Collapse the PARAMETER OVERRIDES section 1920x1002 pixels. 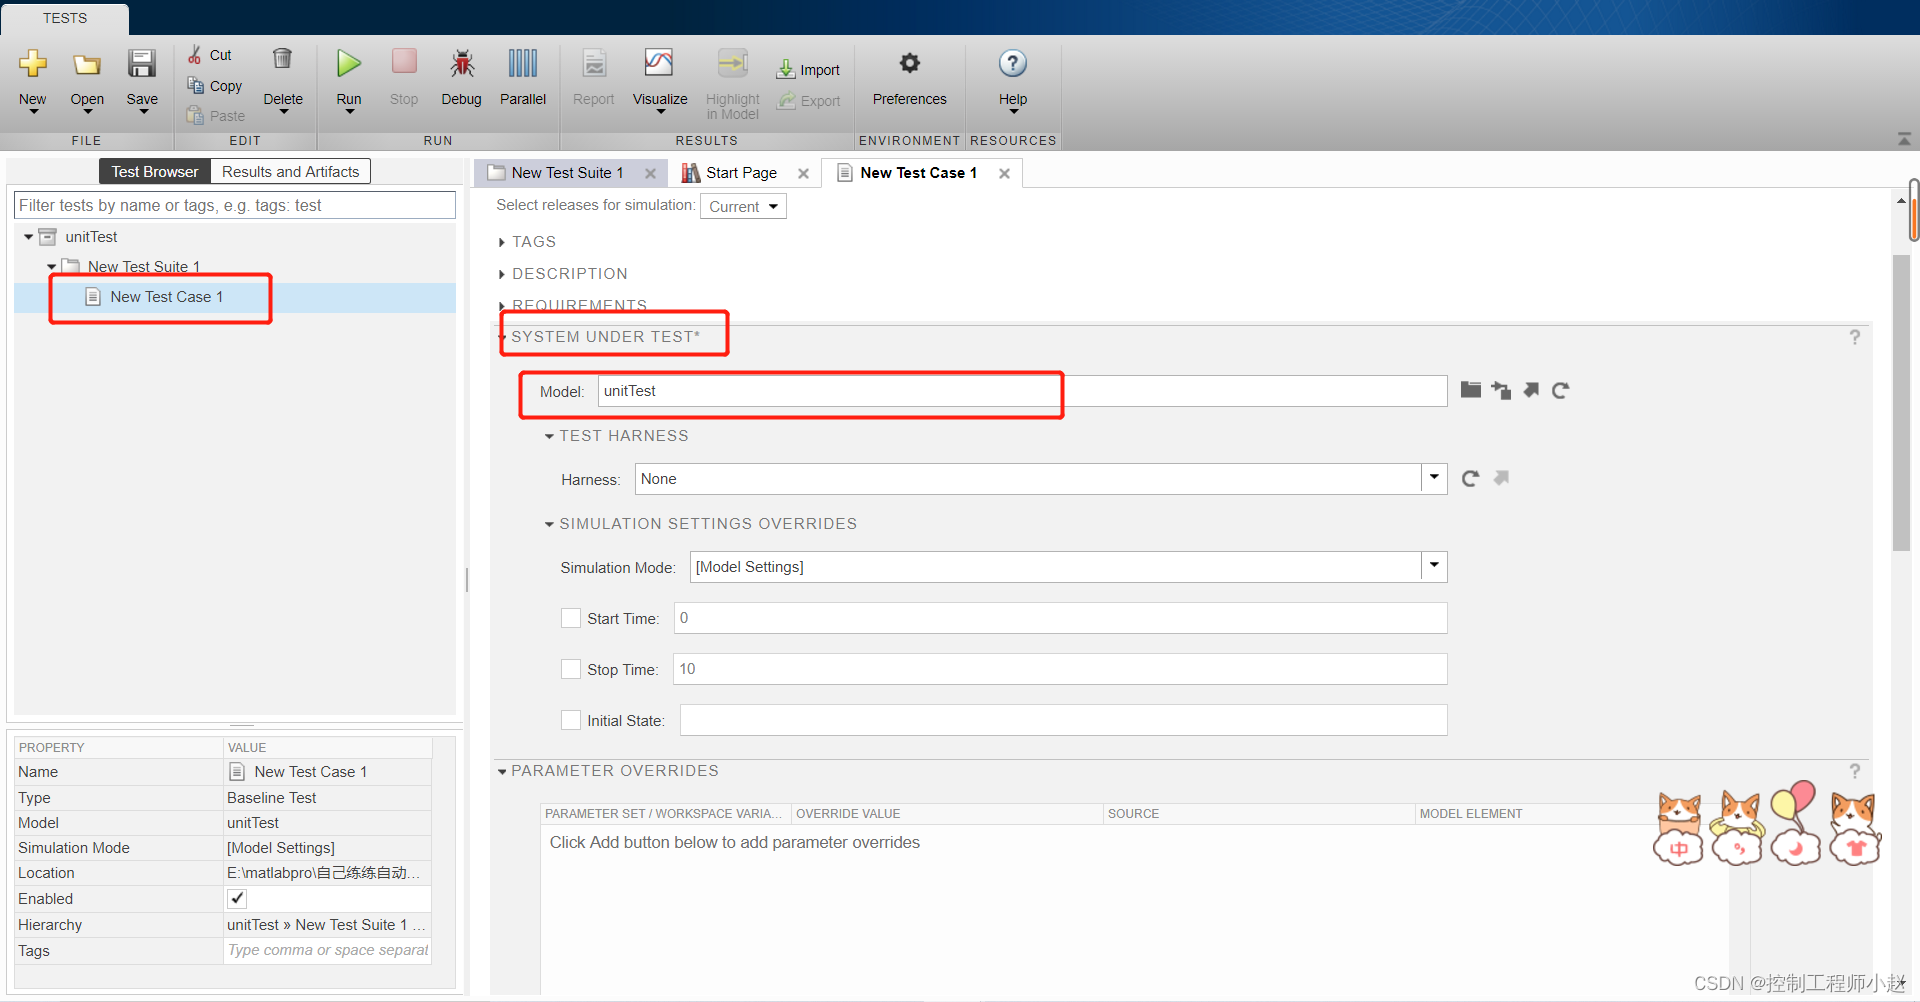pyautogui.click(x=502, y=771)
